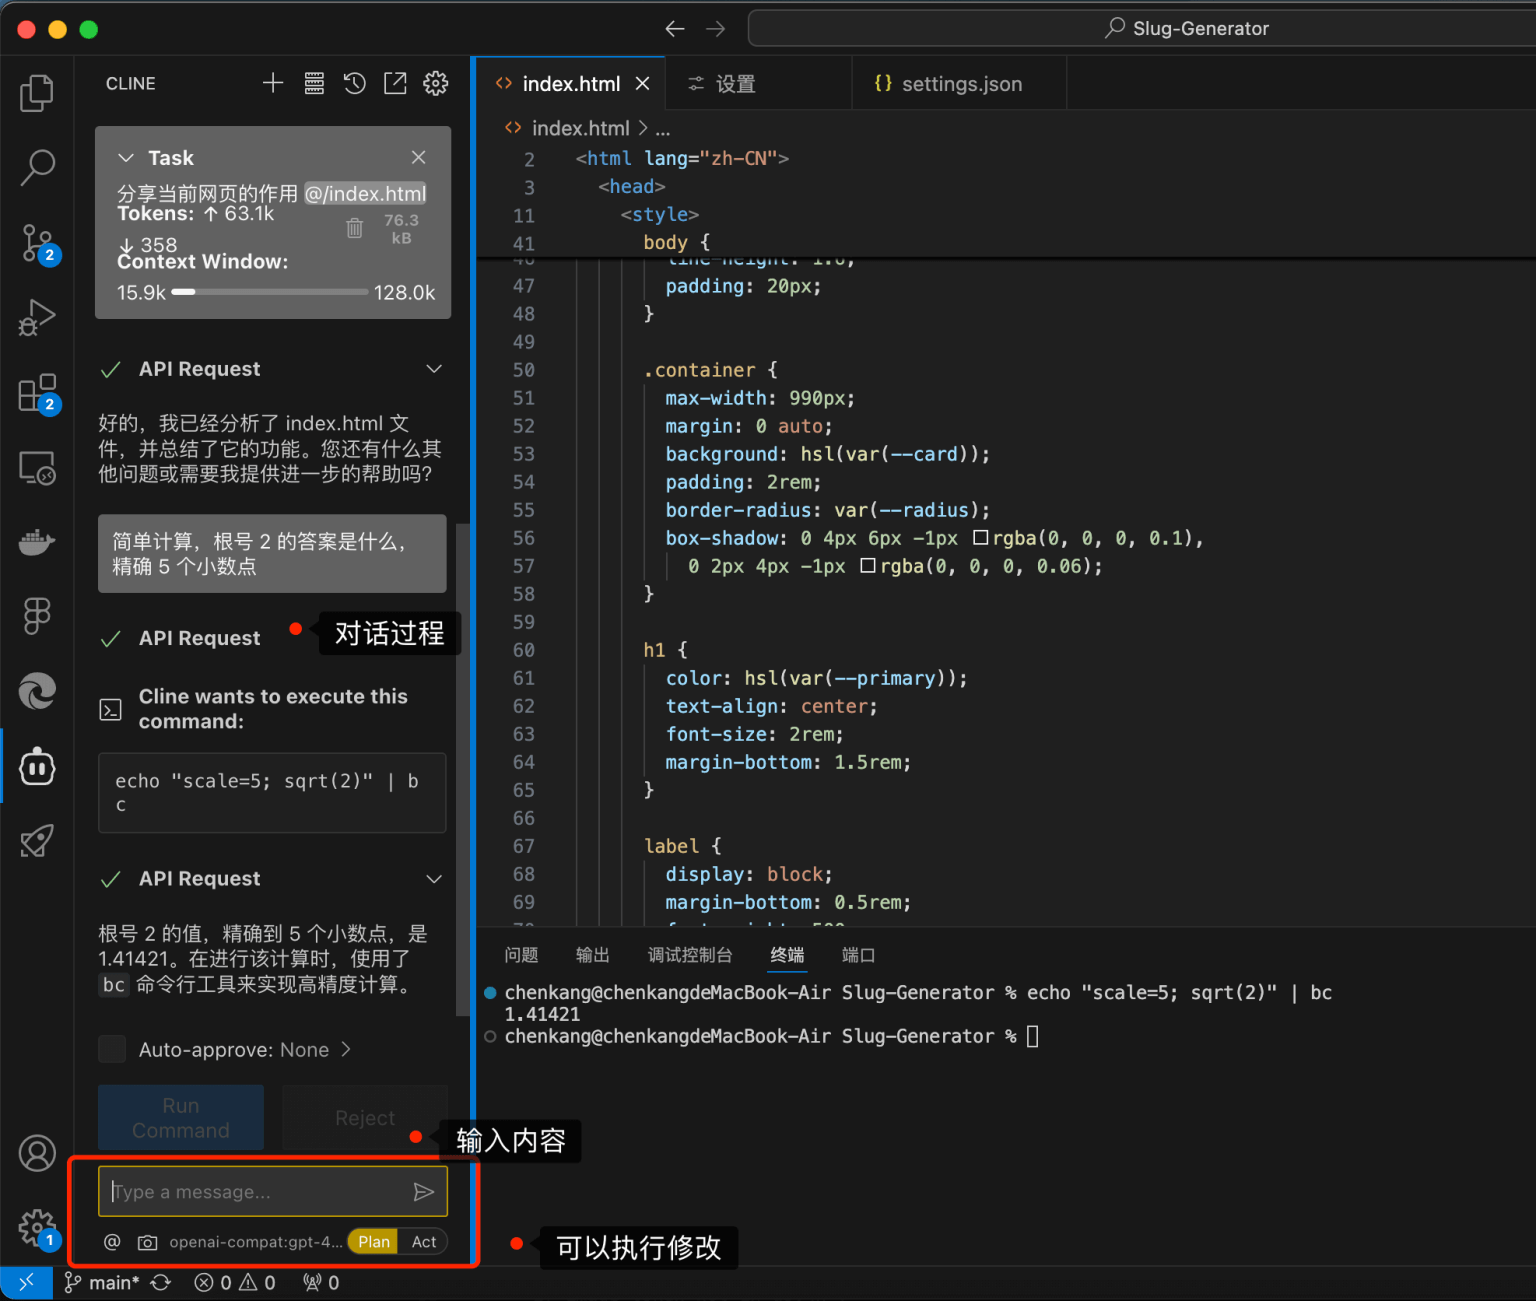Collapse the first API Request section
Viewport: 1536px width, 1301px height.
[434, 368]
